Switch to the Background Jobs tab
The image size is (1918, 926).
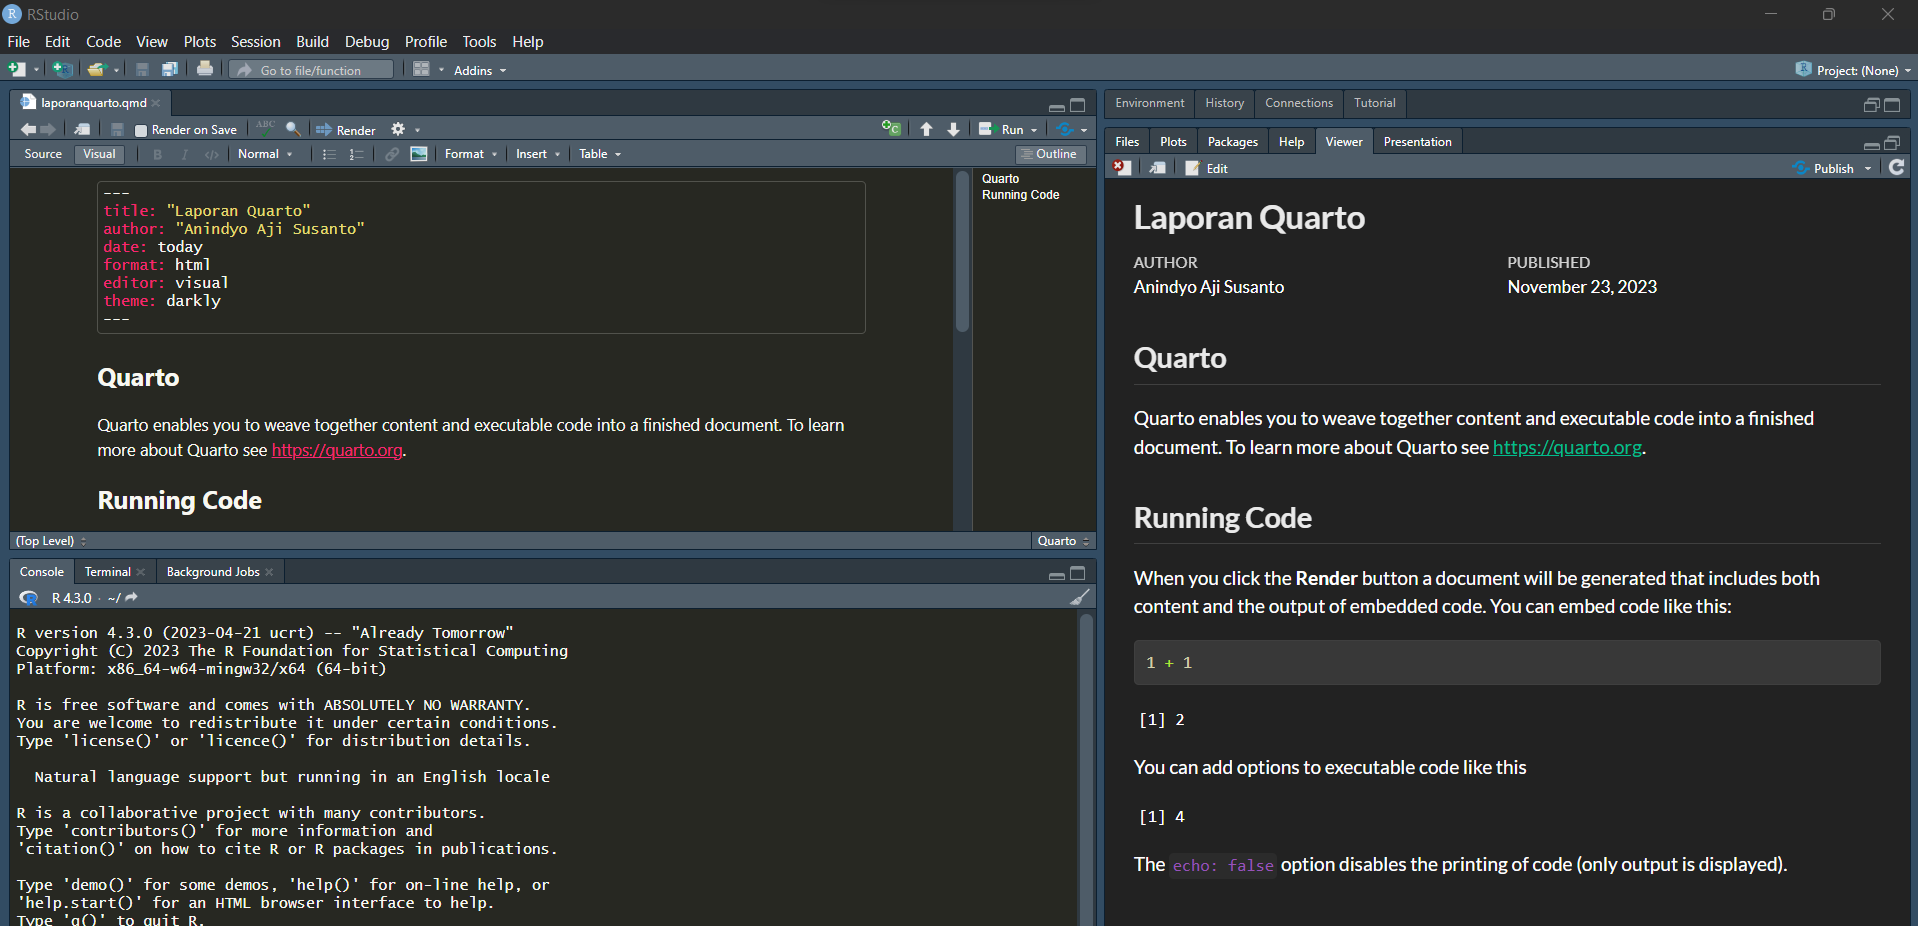213,572
